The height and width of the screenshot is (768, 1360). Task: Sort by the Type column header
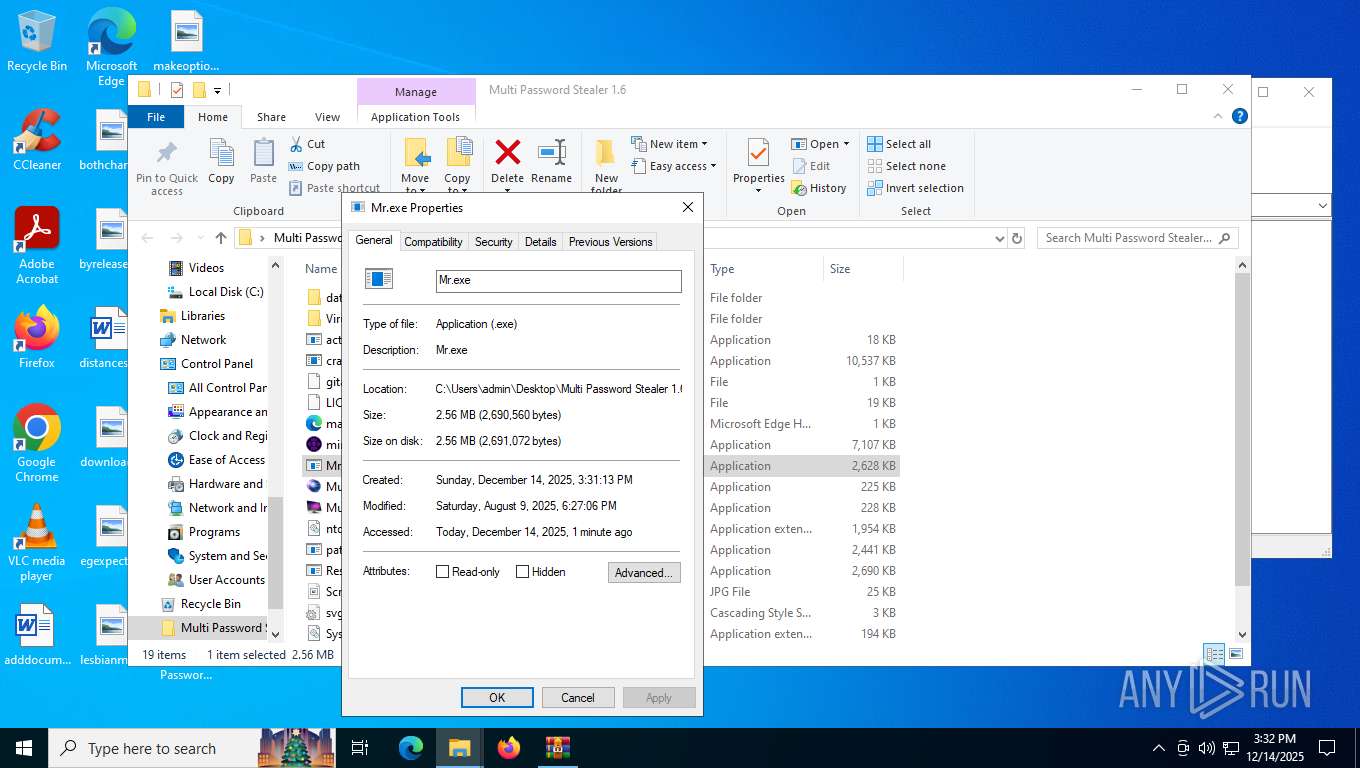(x=764, y=269)
